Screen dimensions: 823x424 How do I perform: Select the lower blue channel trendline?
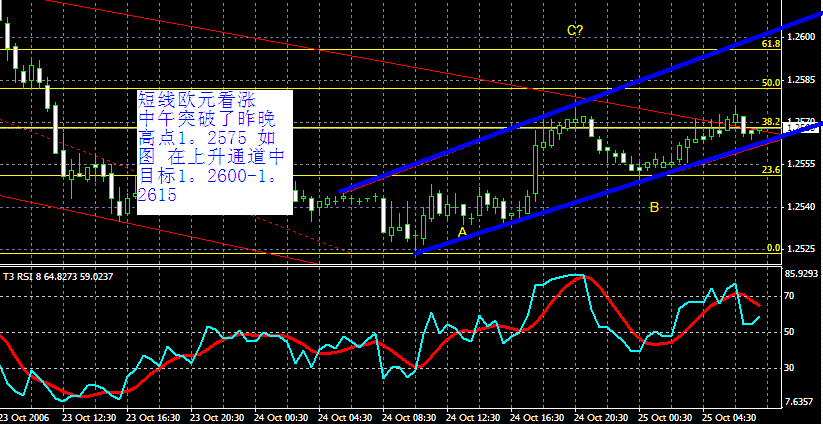pyautogui.click(x=619, y=189)
